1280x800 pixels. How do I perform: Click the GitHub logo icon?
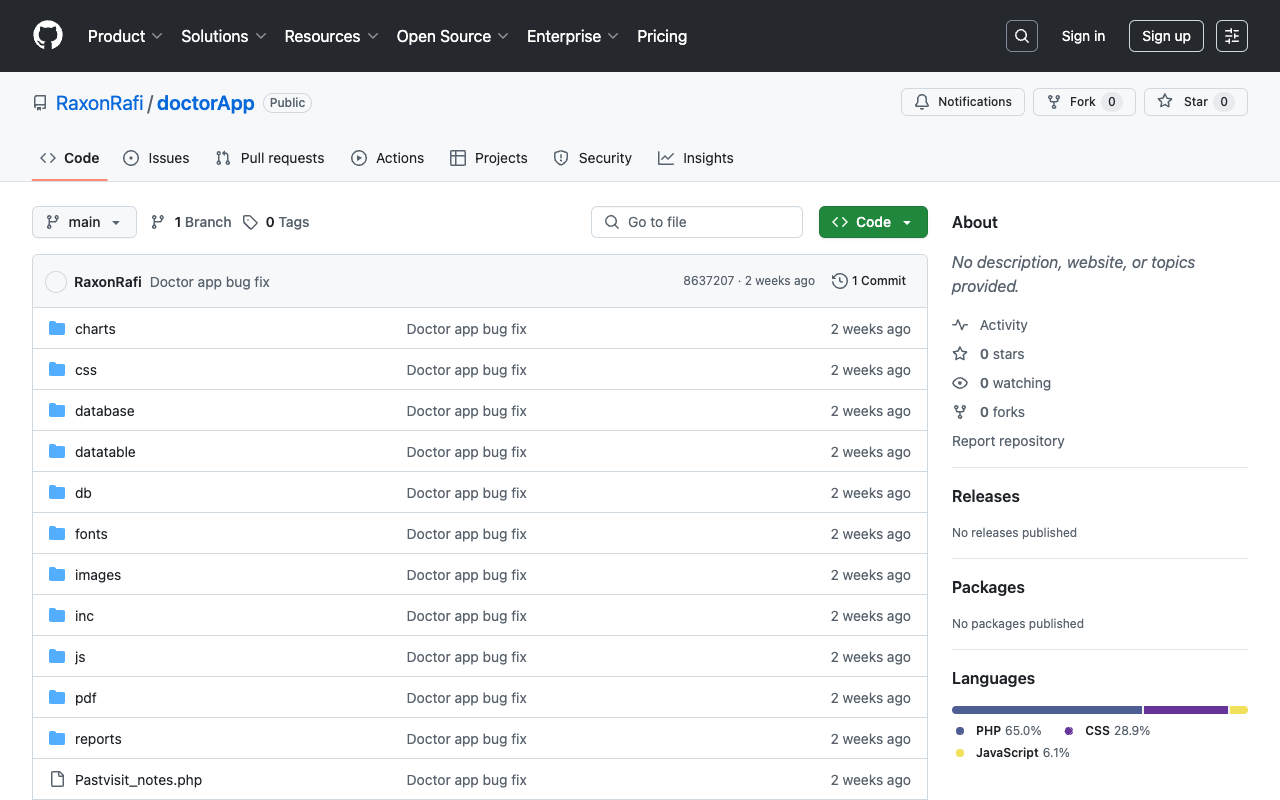coord(48,36)
